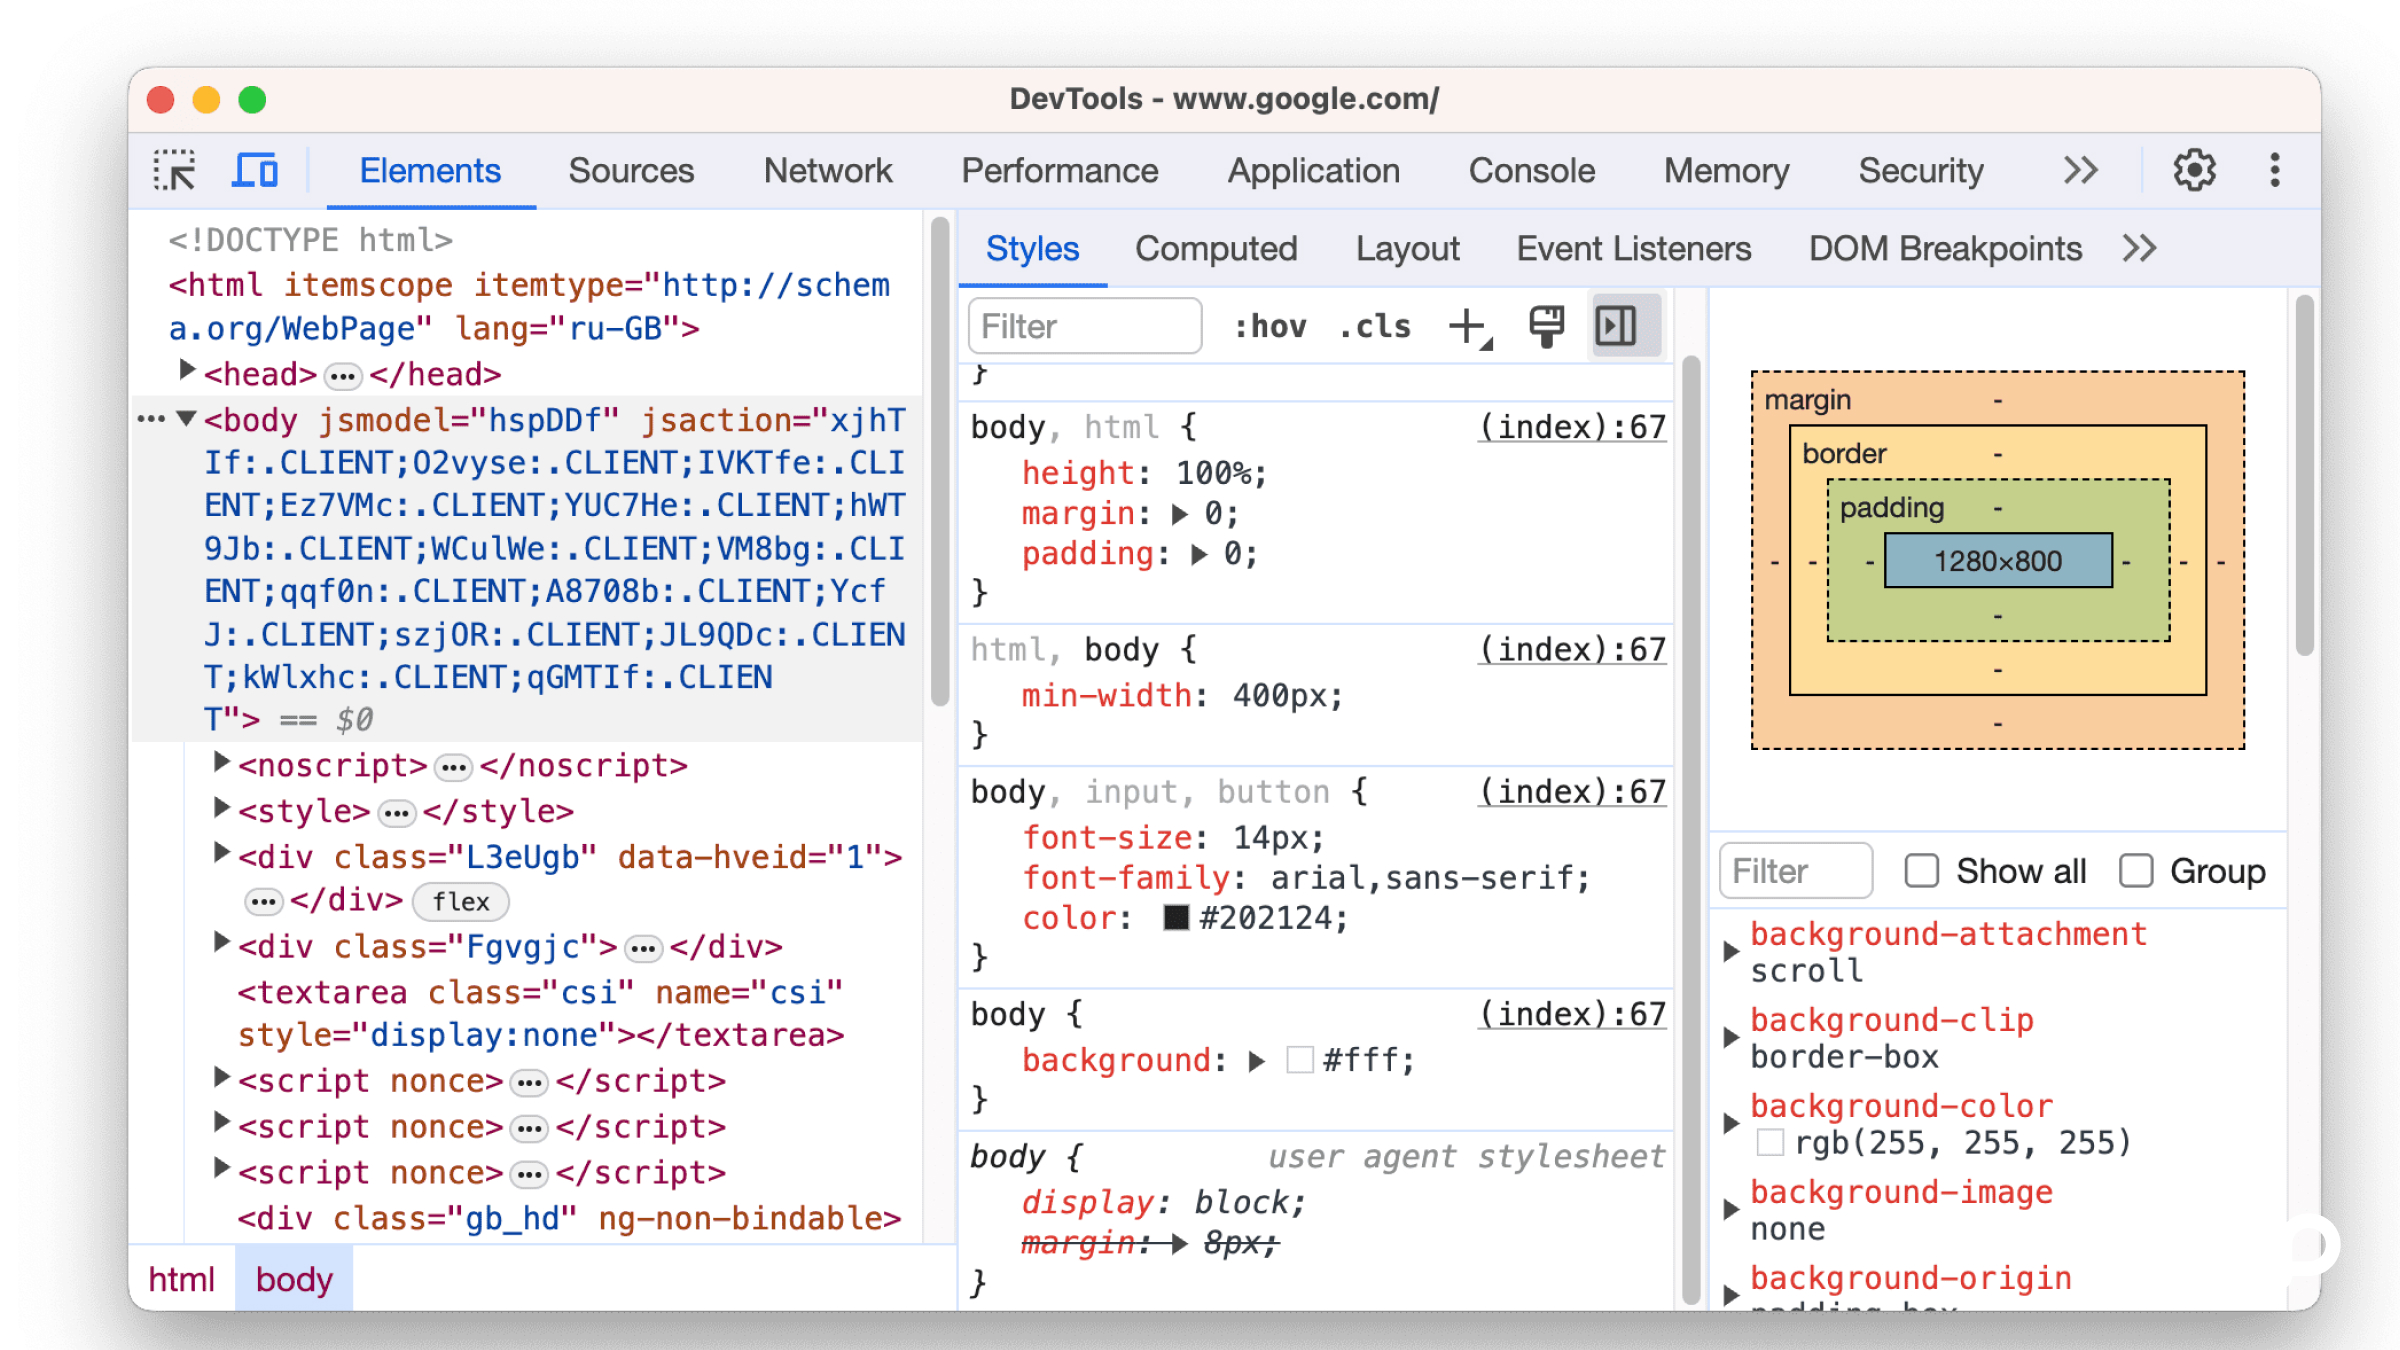Enable the Show all checkbox
Viewport: 2400px width, 1350px height.
[1921, 871]
